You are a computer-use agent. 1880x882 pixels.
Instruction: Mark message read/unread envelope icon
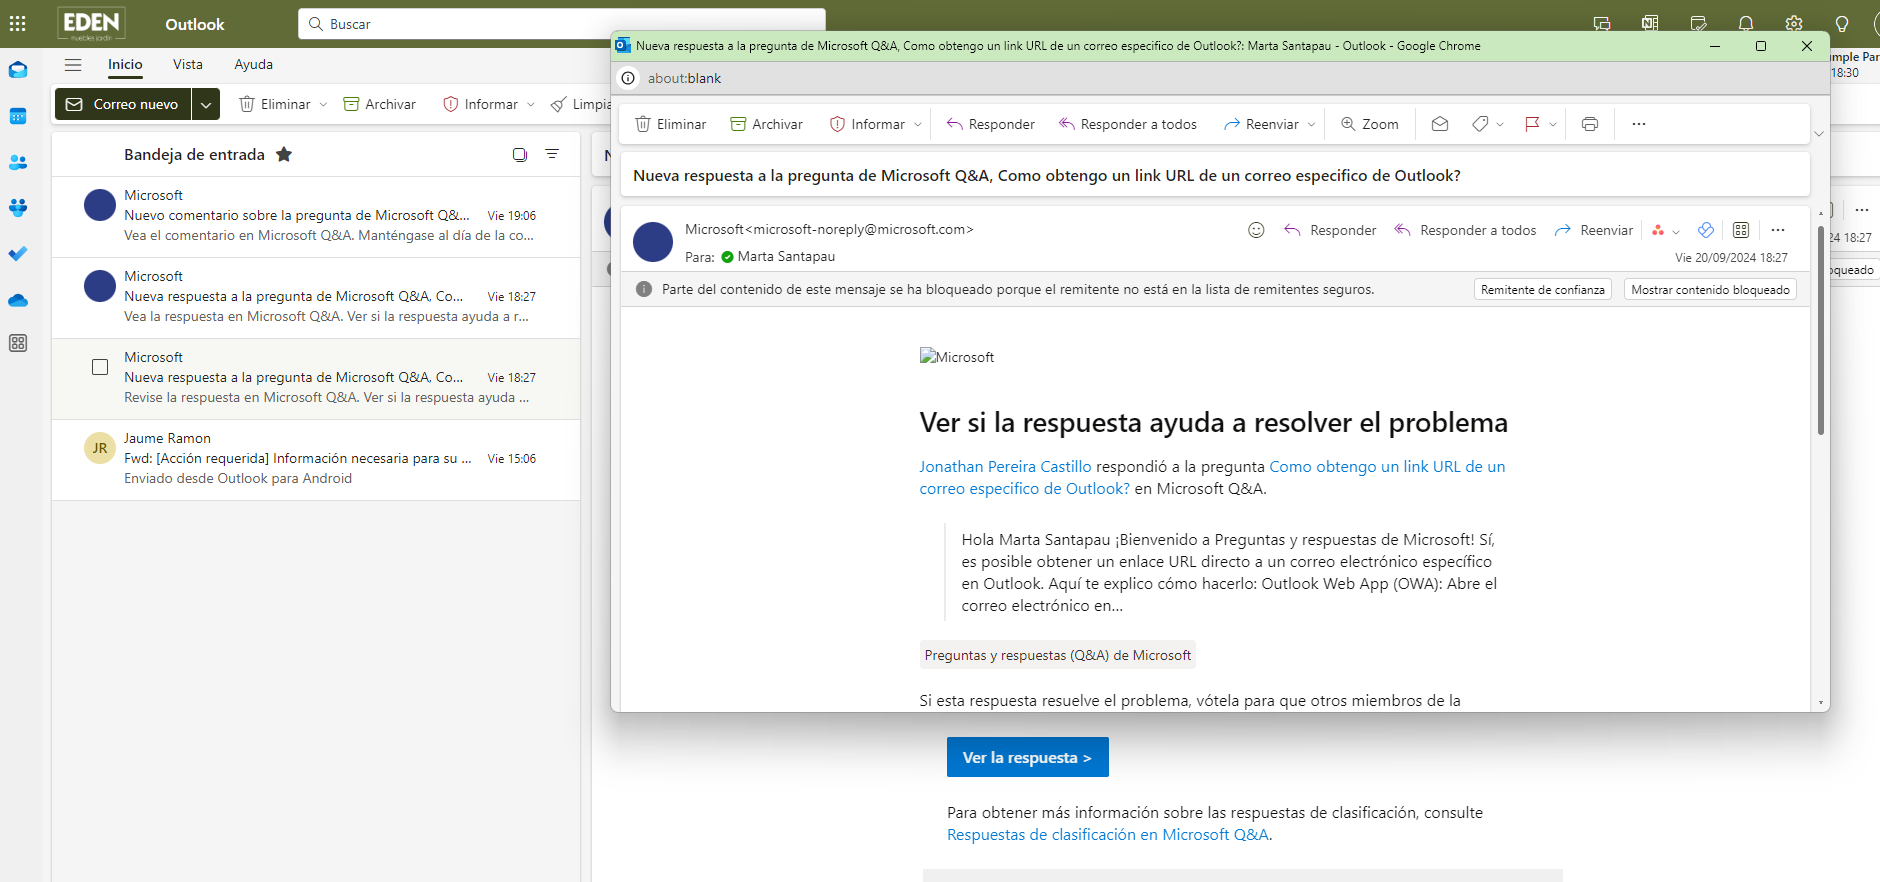[1440, 124]
